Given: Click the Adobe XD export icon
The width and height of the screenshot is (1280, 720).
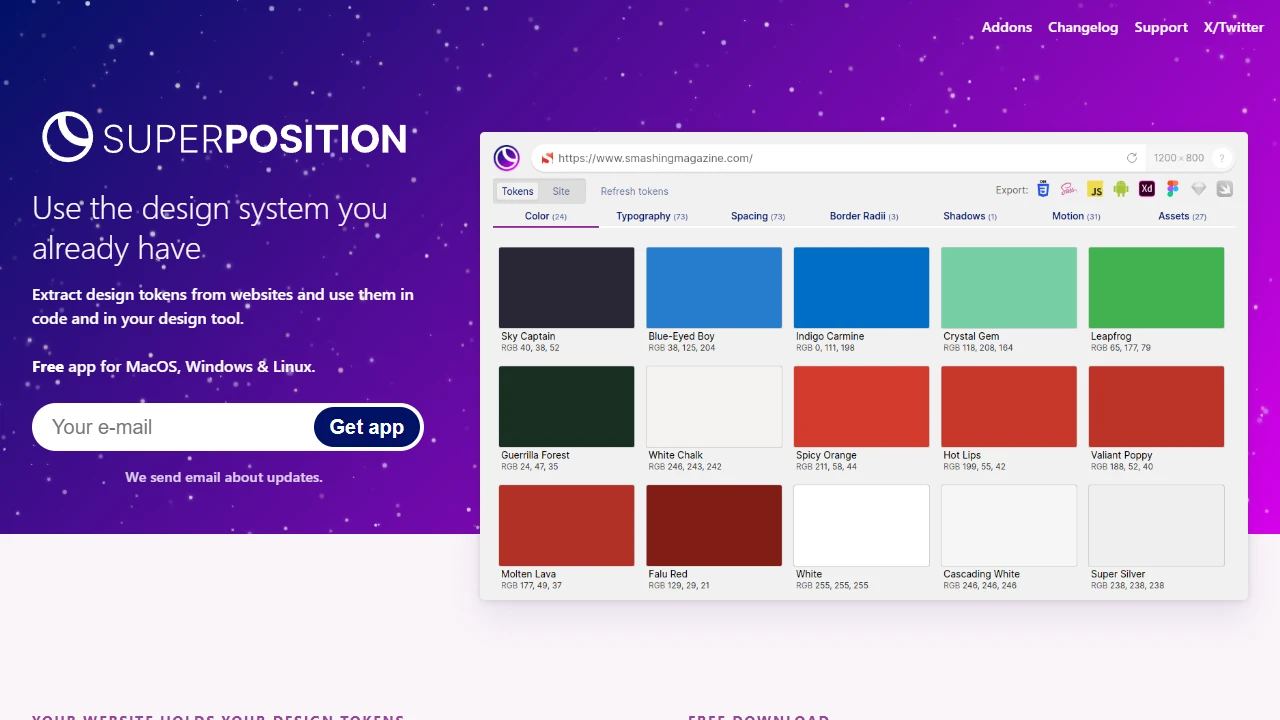Looking at the screenshot, I should (1147, 189).
